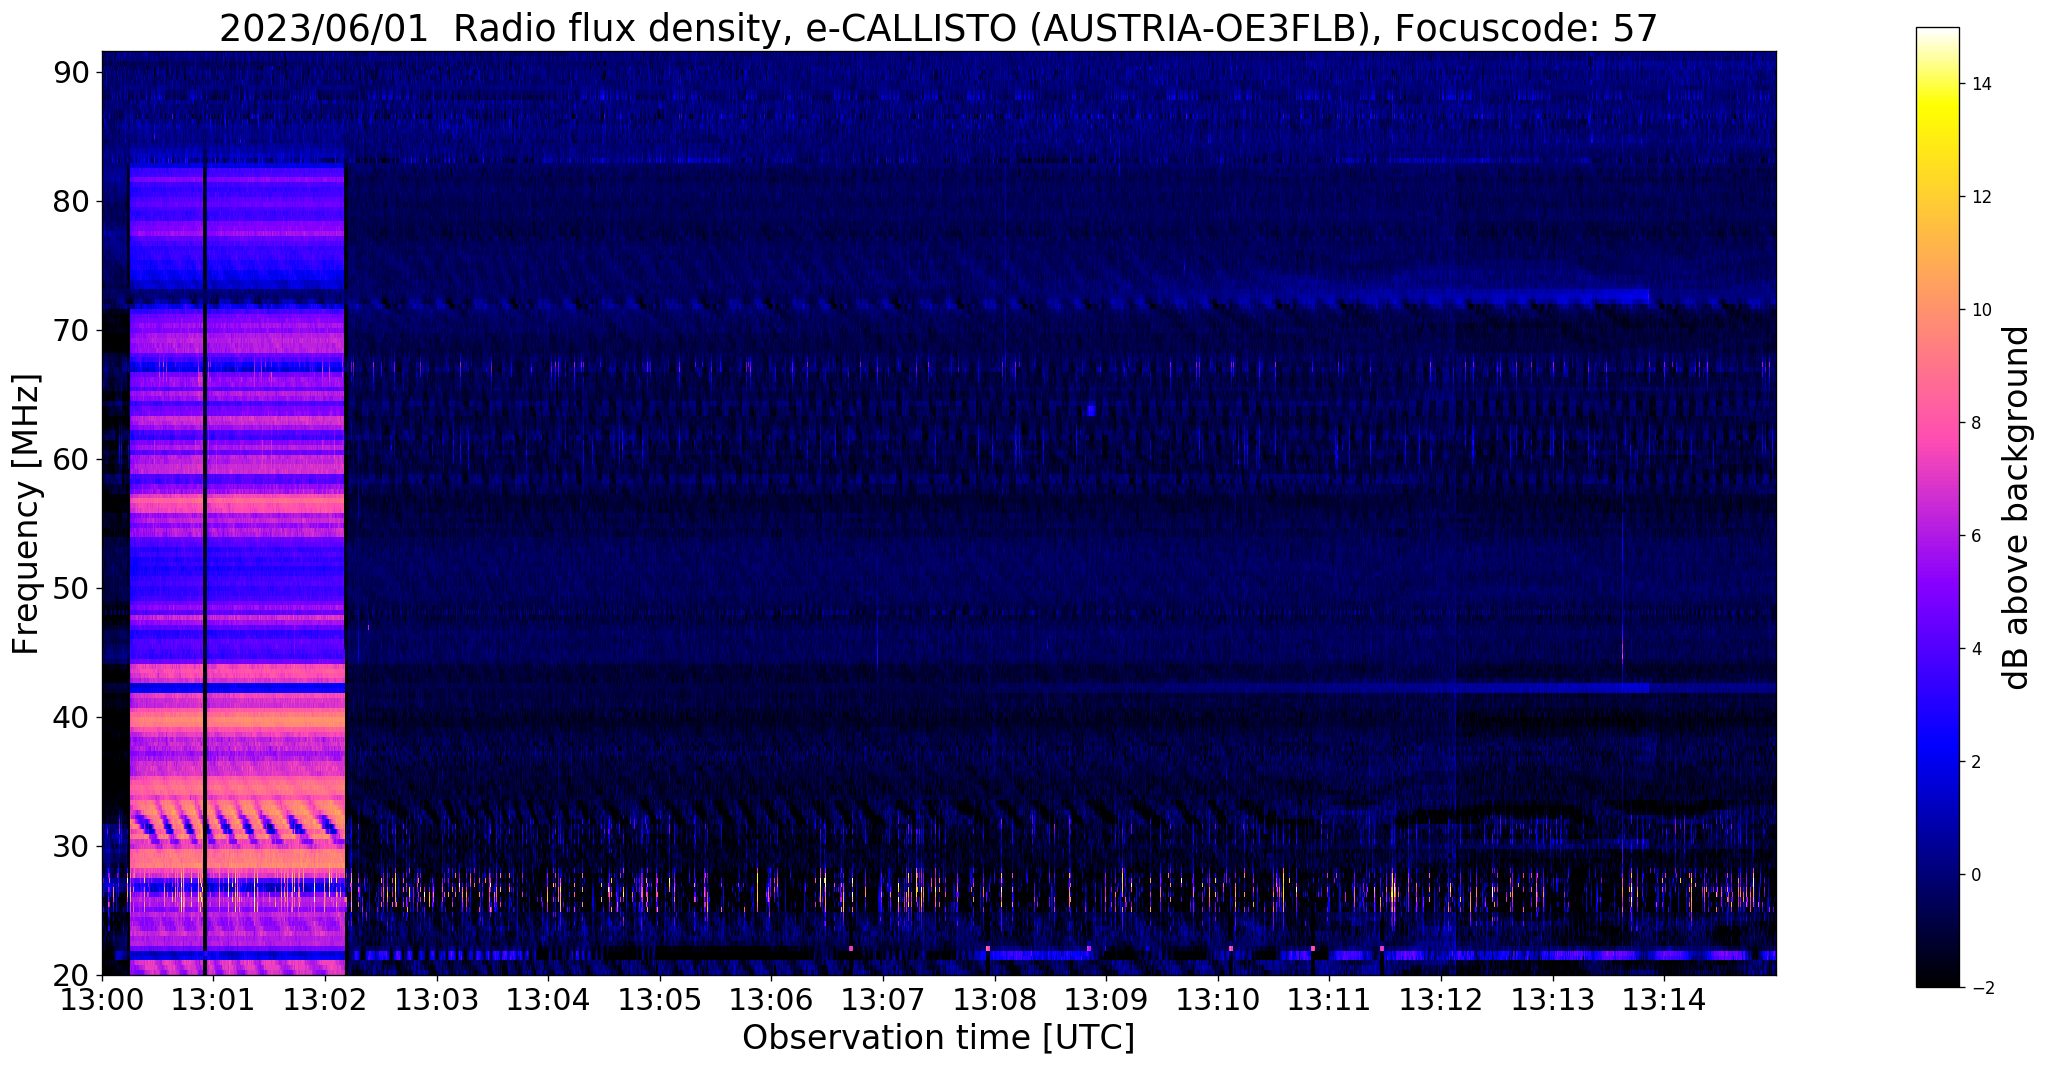2047x1067 pixels.
Task: Click the 30 MHz frequency tick label
Action: (x=71, y=847)
